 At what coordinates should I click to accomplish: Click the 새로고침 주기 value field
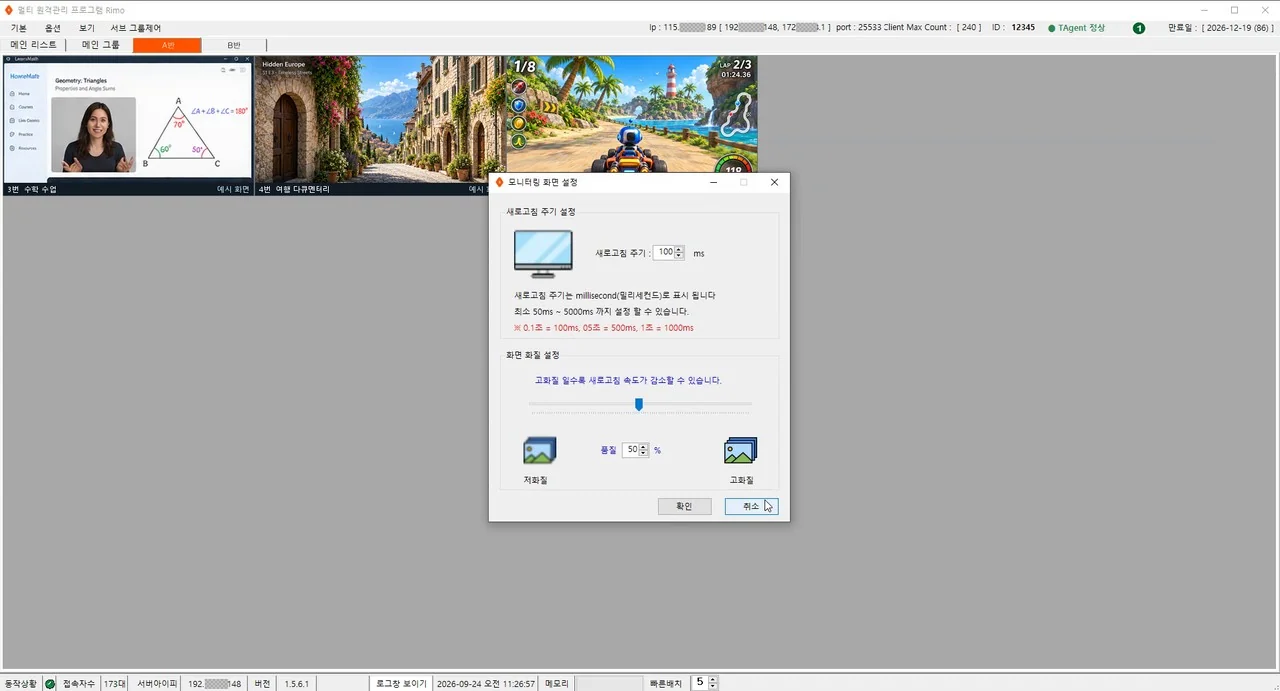click(x=664, y=253)
